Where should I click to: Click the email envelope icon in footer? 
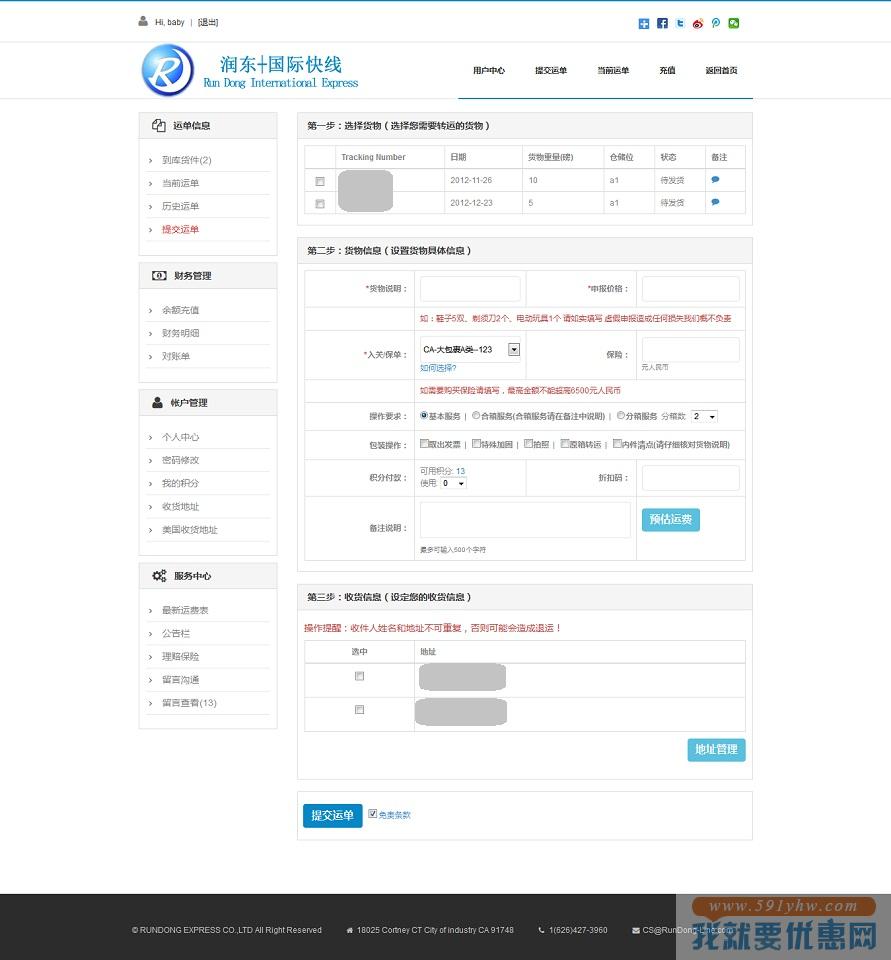click(636, 930)
